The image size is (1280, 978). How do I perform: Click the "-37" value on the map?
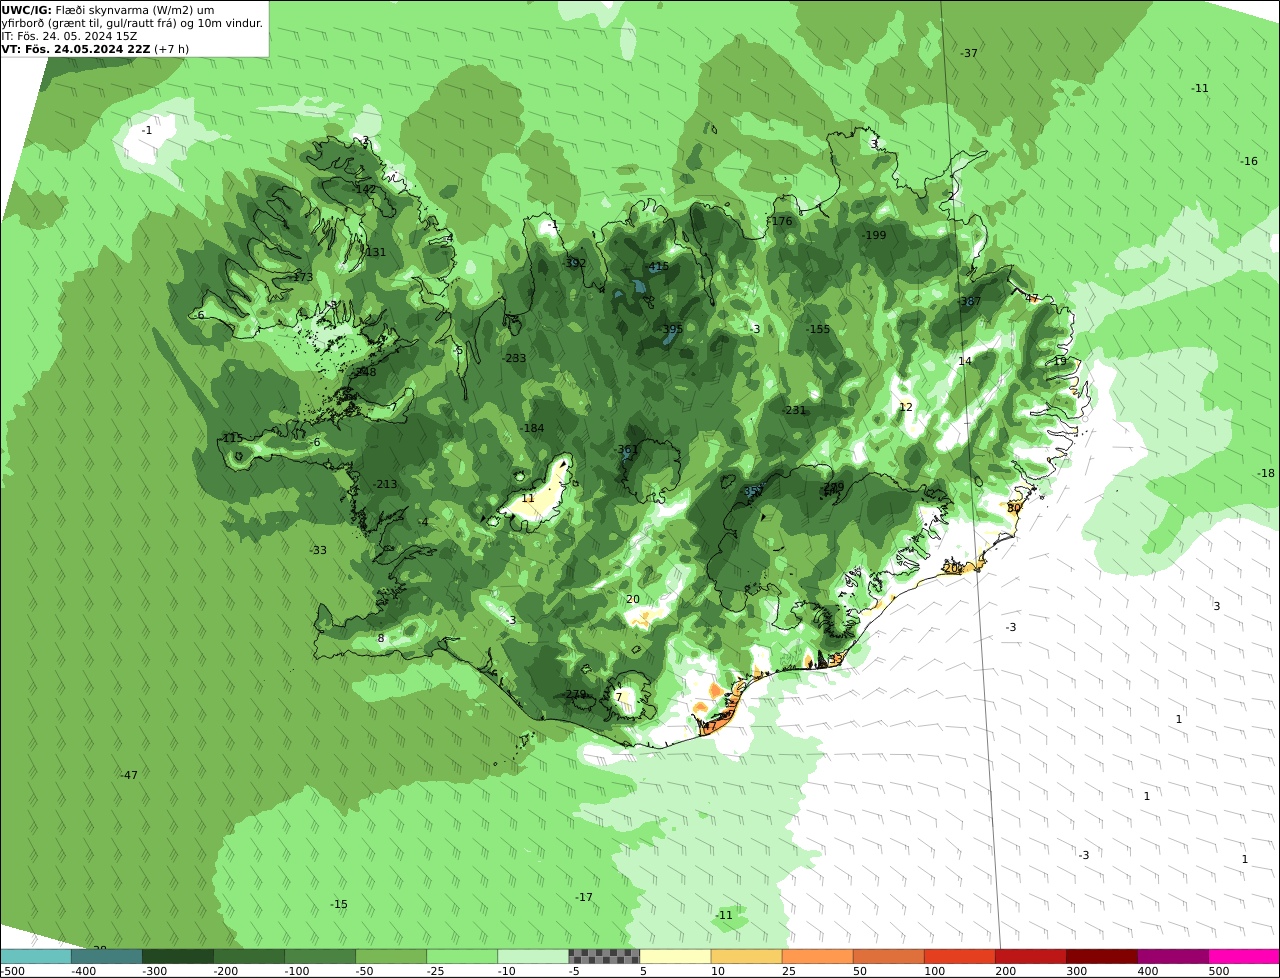(x=969, y=54)
